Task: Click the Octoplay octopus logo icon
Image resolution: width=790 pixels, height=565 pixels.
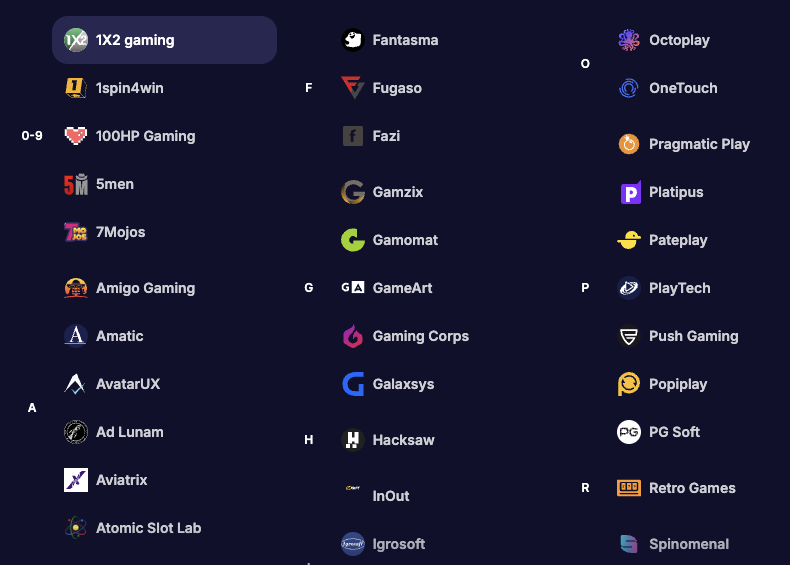Action: coord(629,40)
